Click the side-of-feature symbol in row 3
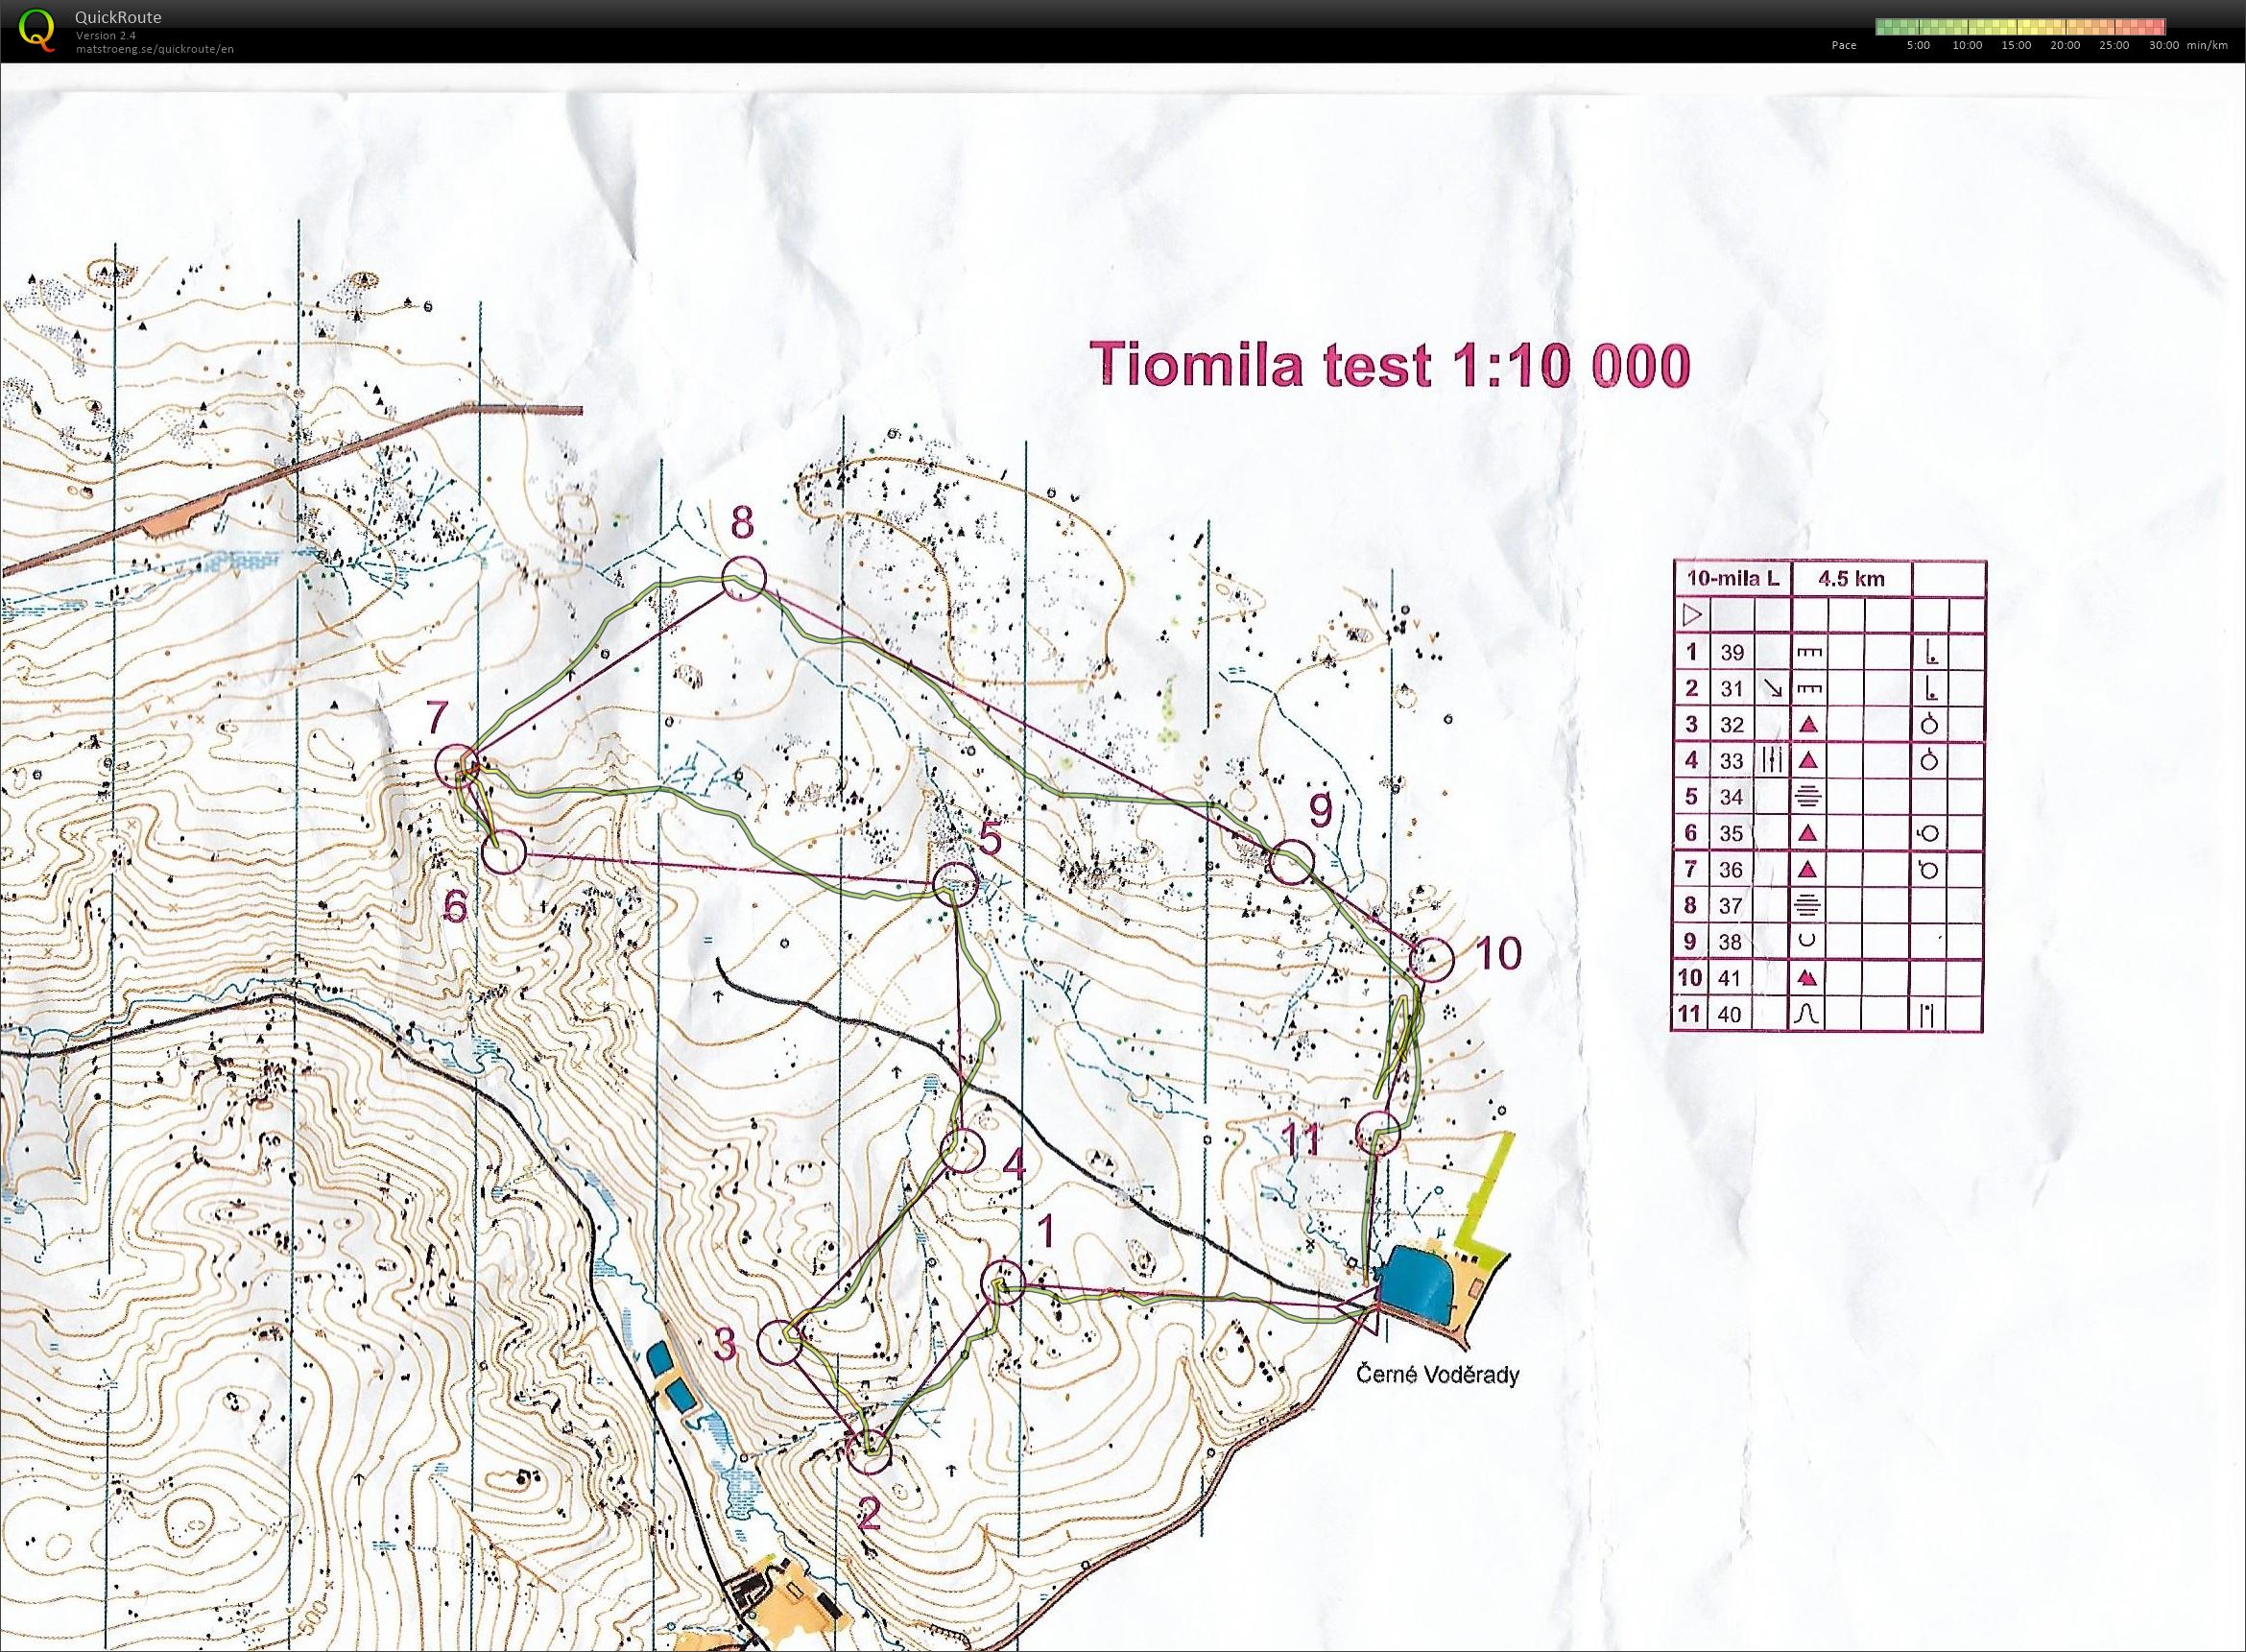Screen dimensions: 2246x1652 [x=1930, y=724]
